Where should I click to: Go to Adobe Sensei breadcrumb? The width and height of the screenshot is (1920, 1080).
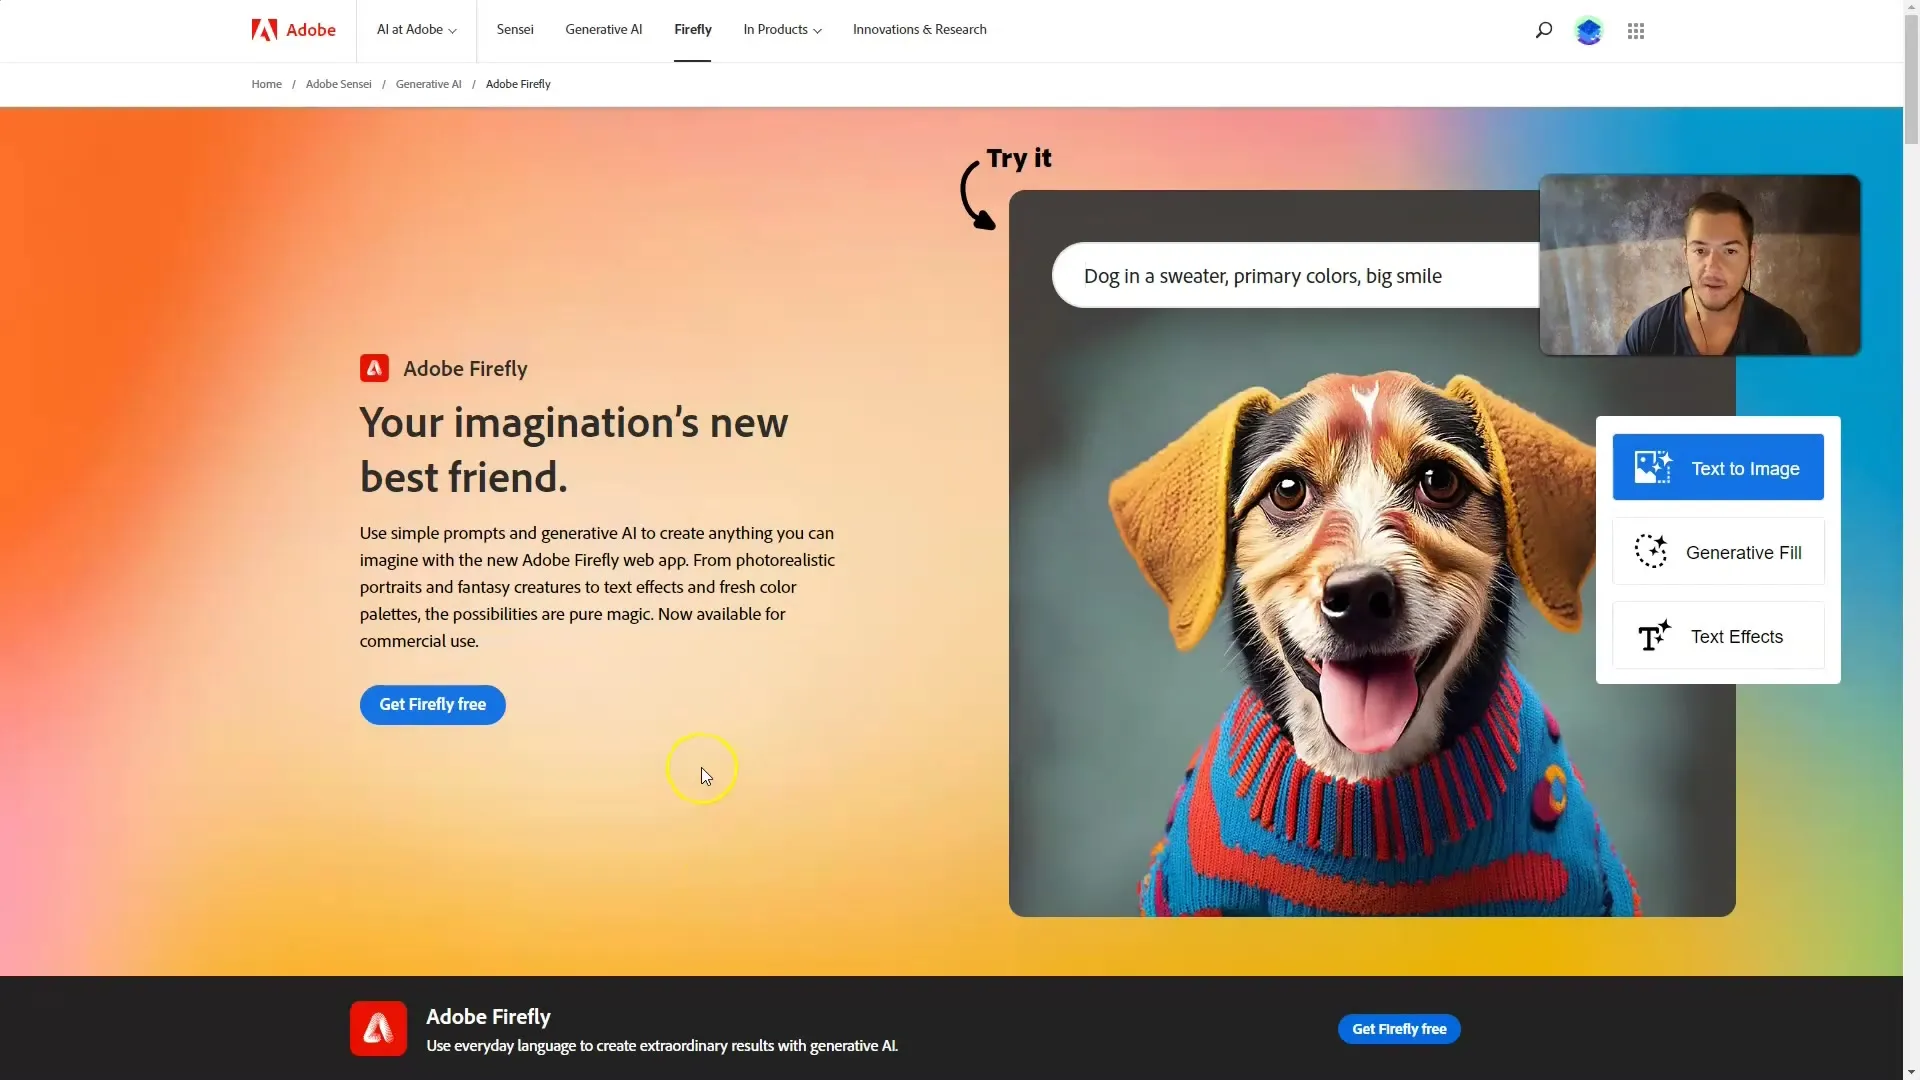[x=338, y=84]
